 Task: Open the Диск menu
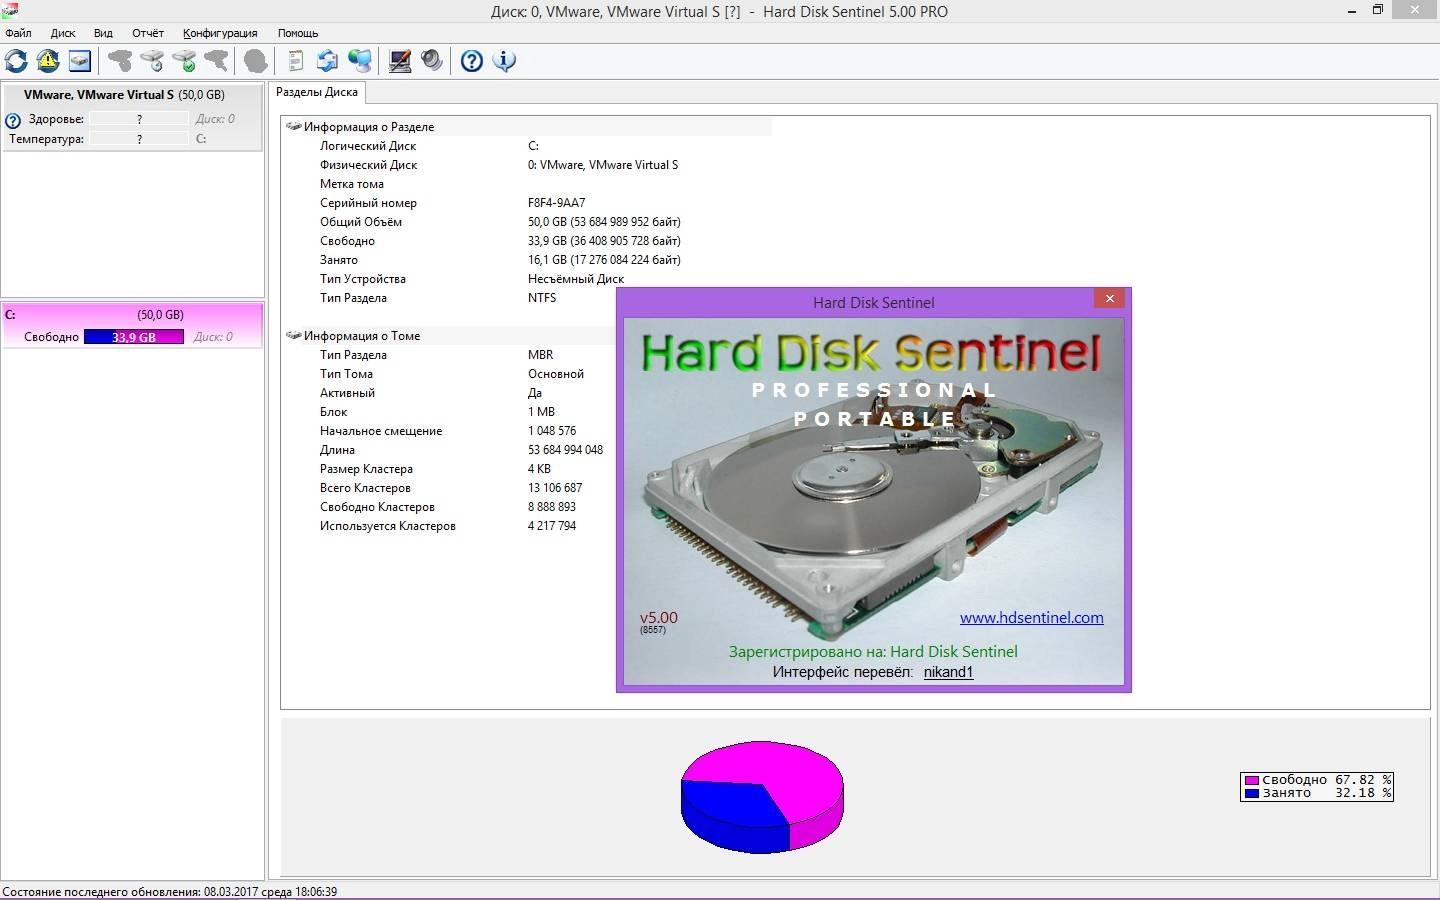[x=63, y=33]
